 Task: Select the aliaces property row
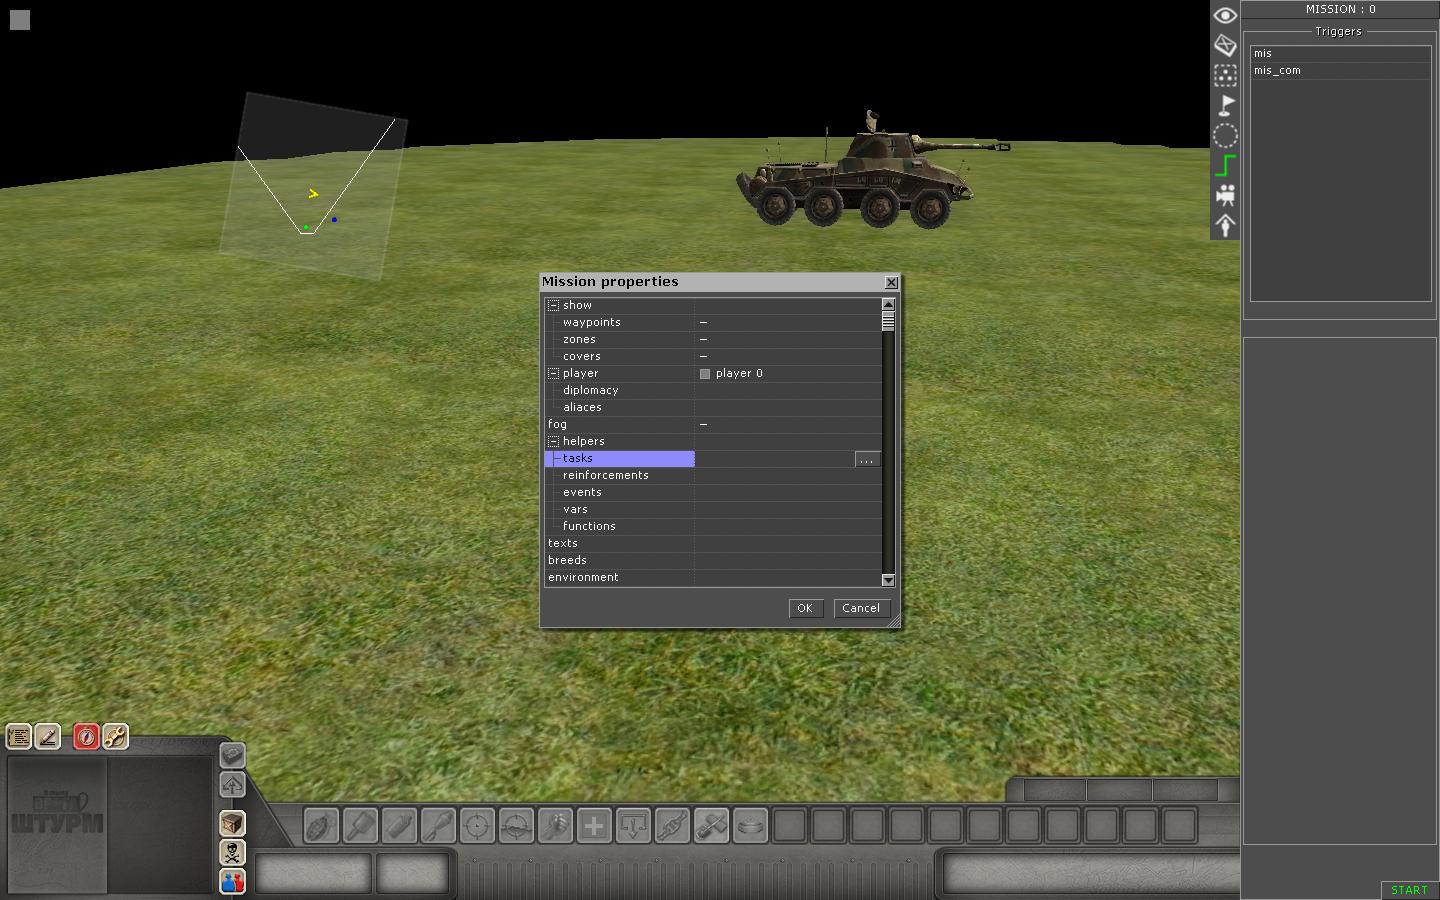tap(712, 407)
